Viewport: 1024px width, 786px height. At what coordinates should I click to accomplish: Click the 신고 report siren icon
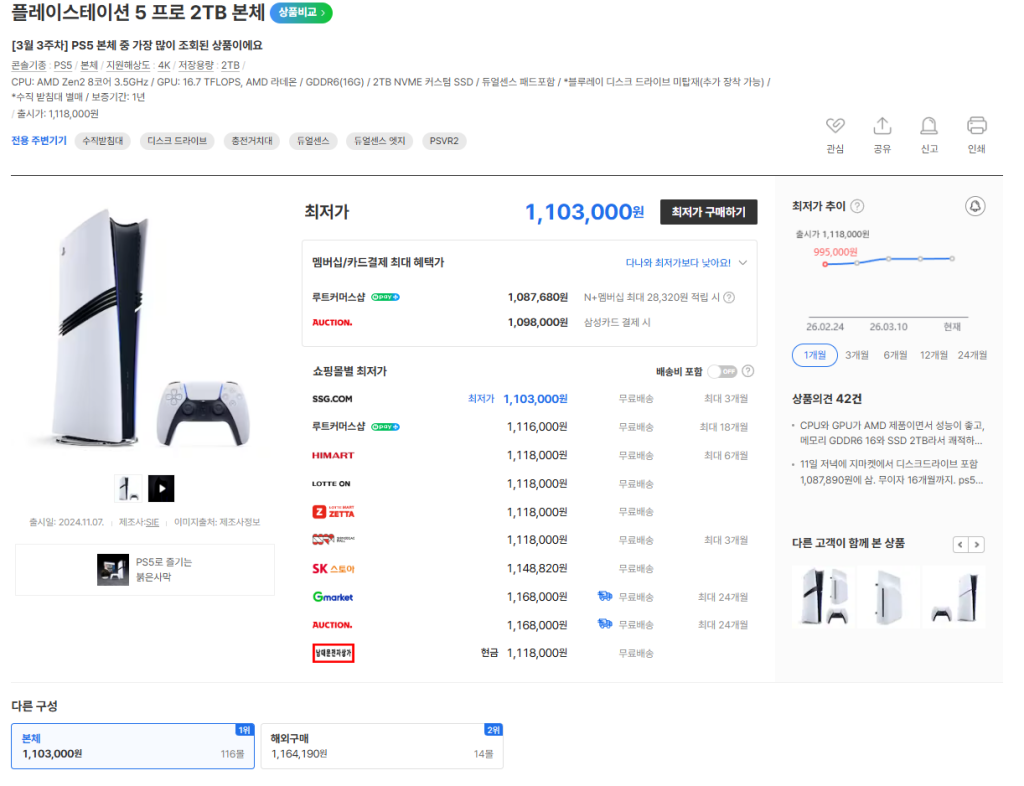click(929, 126)
